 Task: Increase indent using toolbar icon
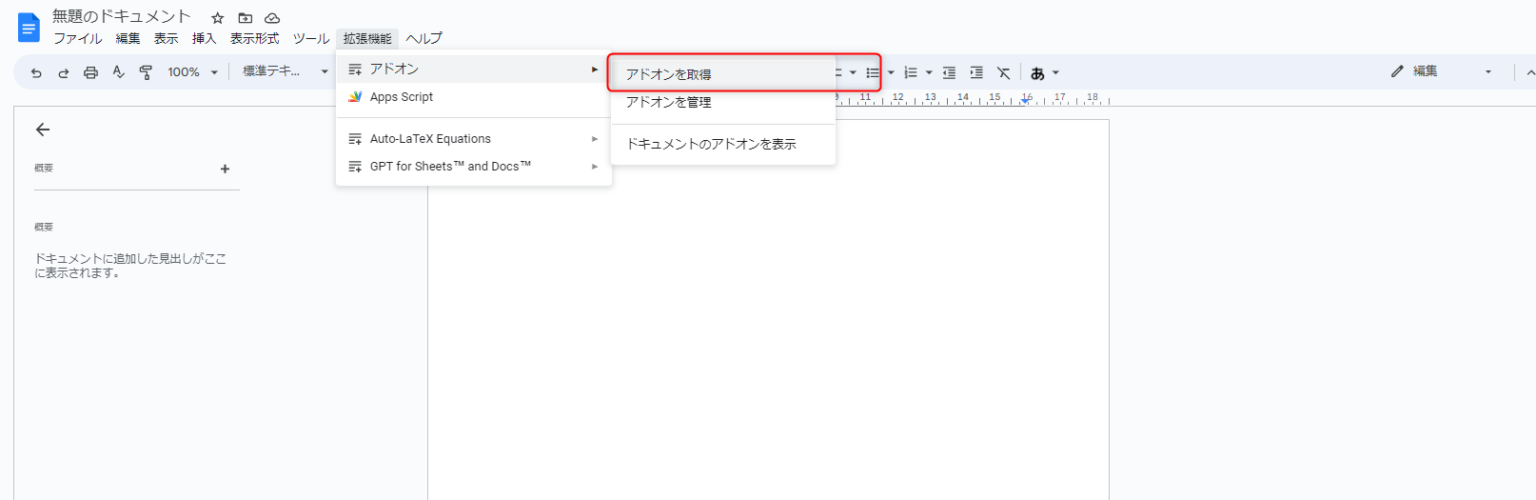977,73
